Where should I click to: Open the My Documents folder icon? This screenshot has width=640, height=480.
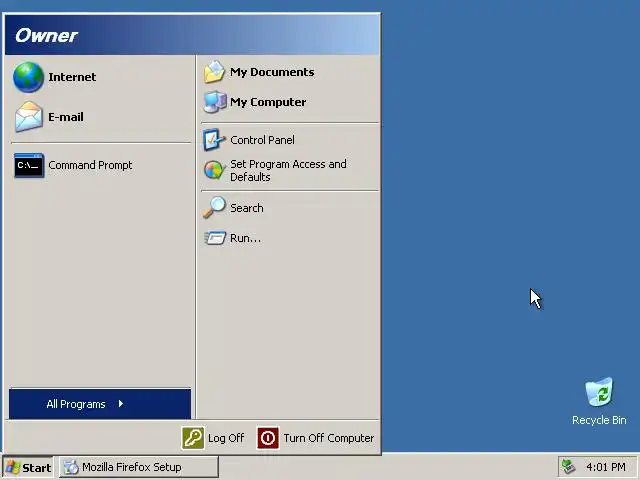point(215,72)
